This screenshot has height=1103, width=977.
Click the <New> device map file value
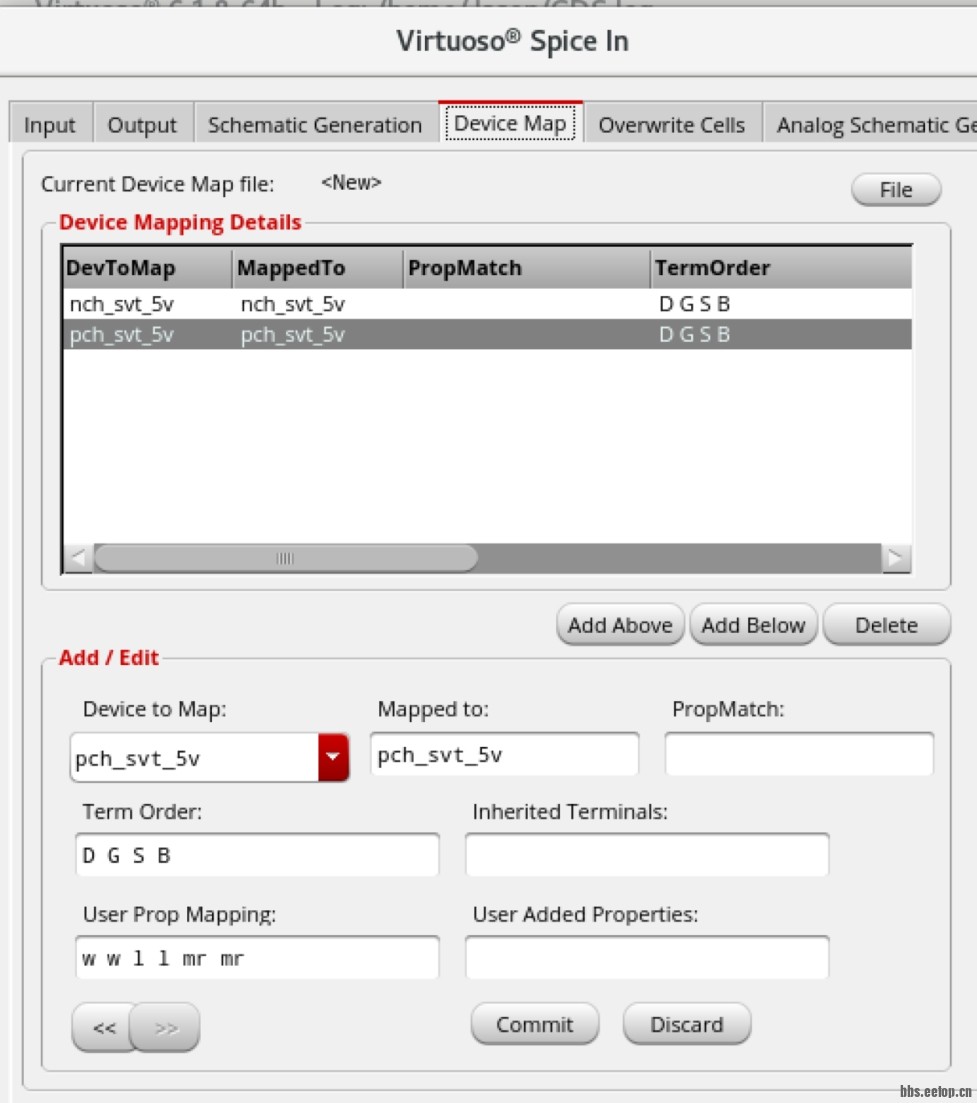tap(351, 183)
